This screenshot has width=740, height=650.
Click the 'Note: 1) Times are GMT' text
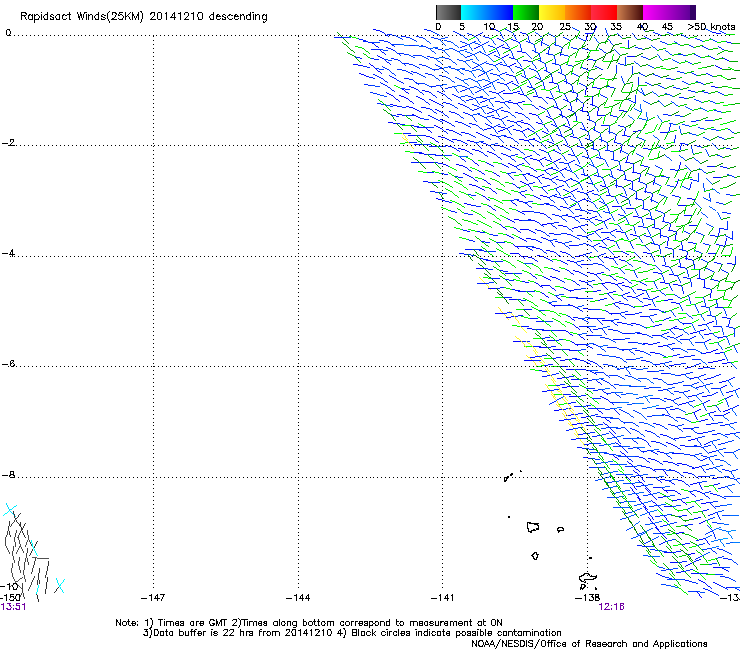[x=173, y=623]
